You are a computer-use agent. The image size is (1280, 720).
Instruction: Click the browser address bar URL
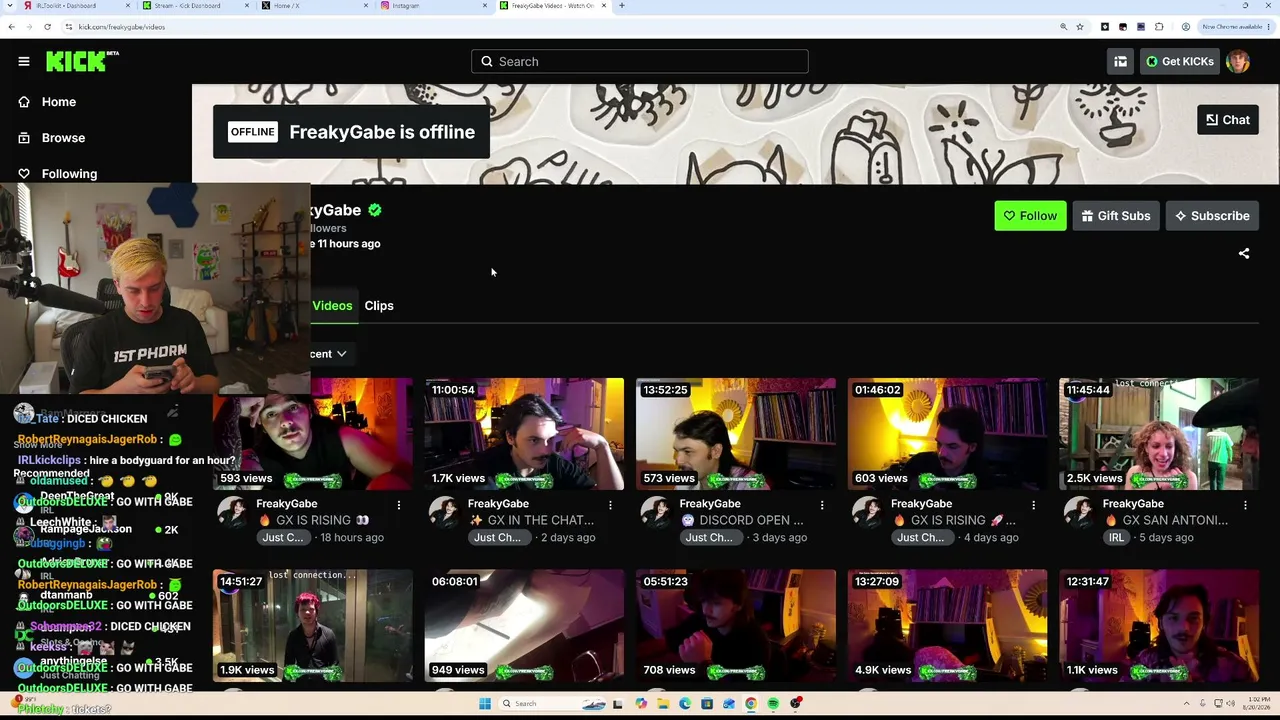pos(121,27)
